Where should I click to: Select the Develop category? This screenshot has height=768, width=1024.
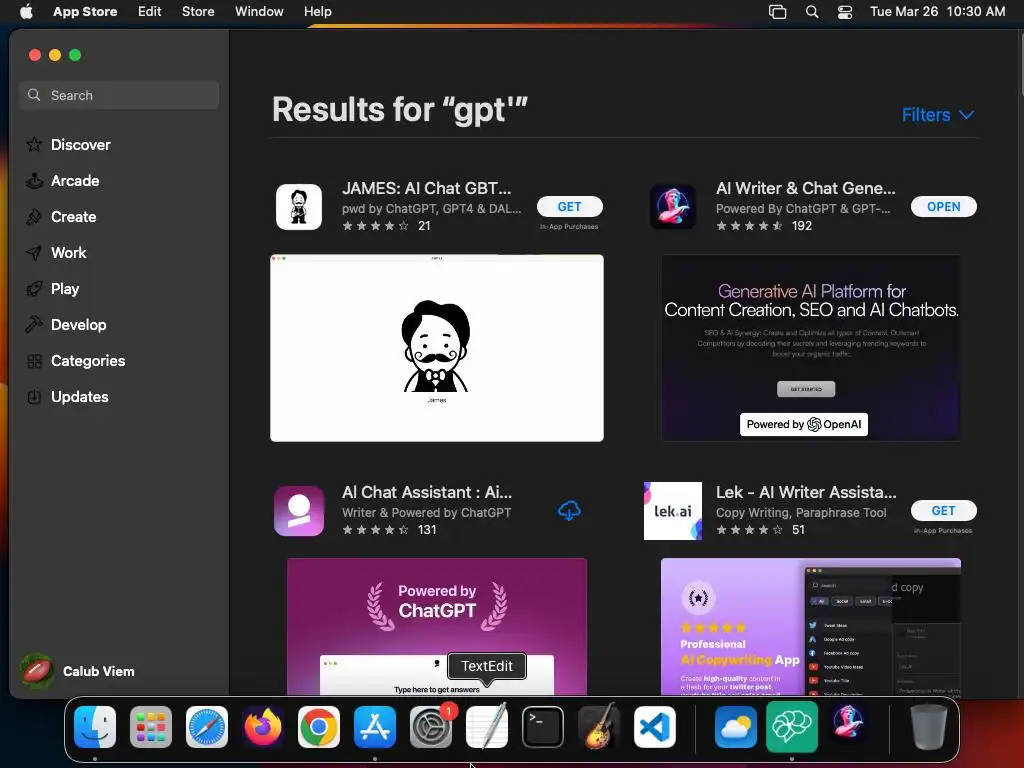point(66,325)
